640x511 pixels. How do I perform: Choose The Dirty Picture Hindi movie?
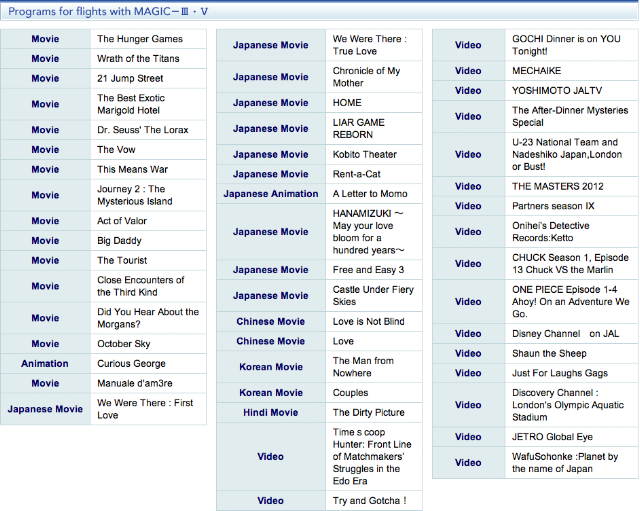[368, 412]
